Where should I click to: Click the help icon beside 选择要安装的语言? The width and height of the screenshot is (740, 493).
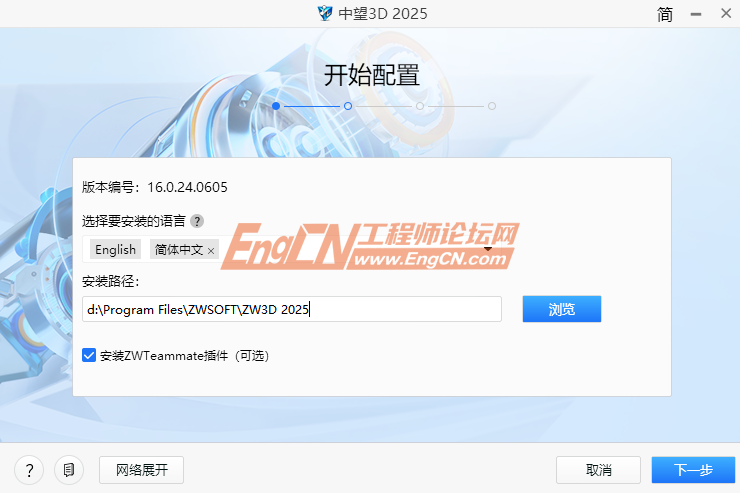coord(197,221)
